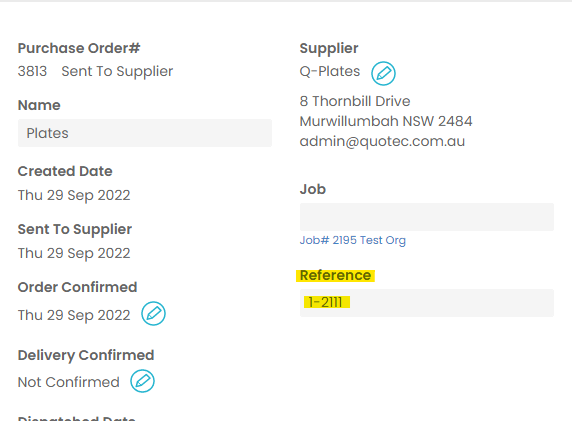Focus the Name field containing Plates
This screenshot has height=421, width=572.
tap(145, 133)
